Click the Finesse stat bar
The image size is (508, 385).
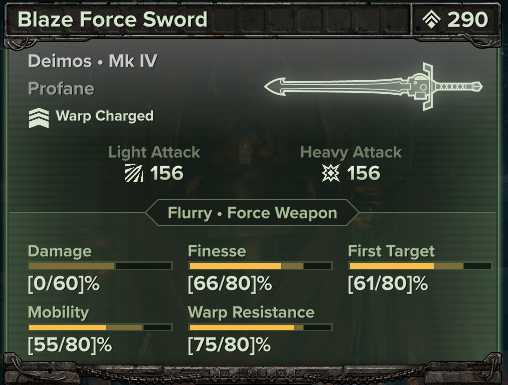[260, 266]
